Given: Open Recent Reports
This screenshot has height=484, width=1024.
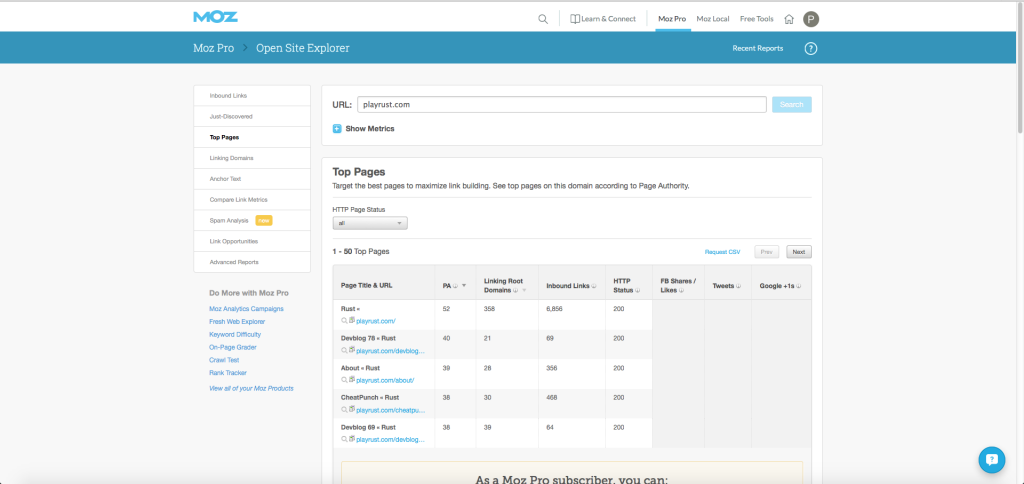Looking at the screenshot, I should coord(758,48).
